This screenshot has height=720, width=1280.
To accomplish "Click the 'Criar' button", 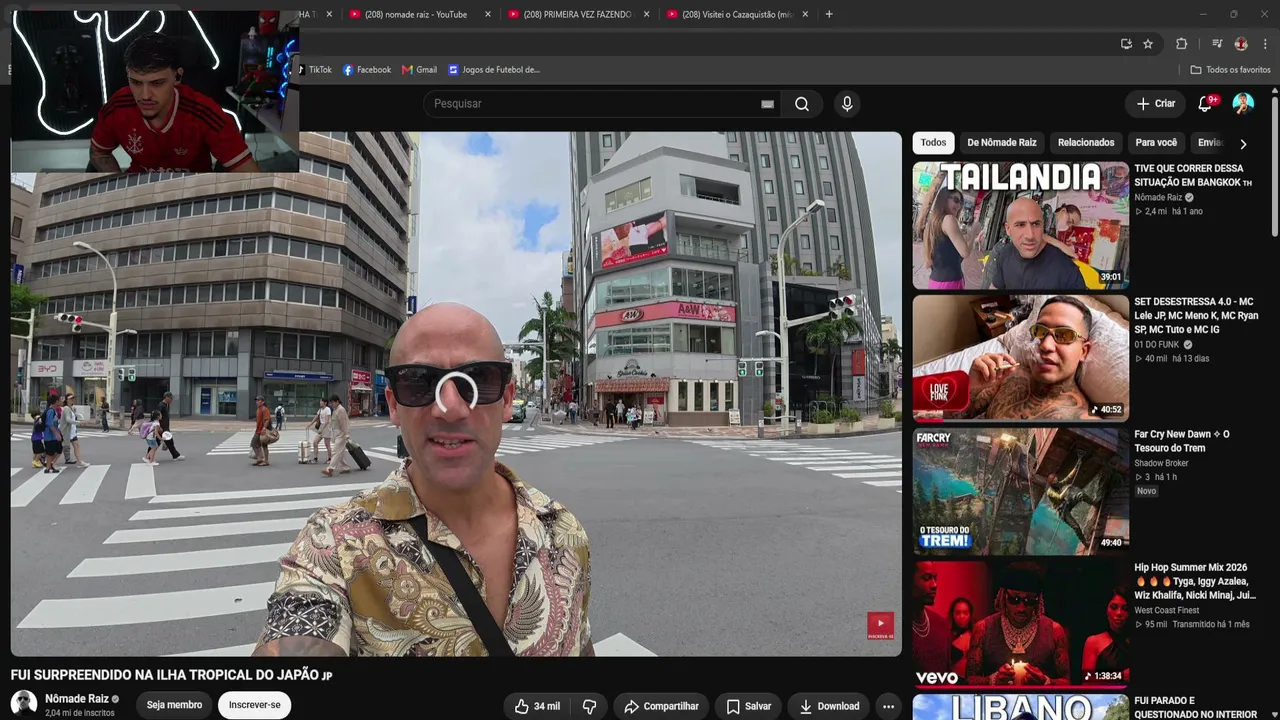I will pos(1156,103).
